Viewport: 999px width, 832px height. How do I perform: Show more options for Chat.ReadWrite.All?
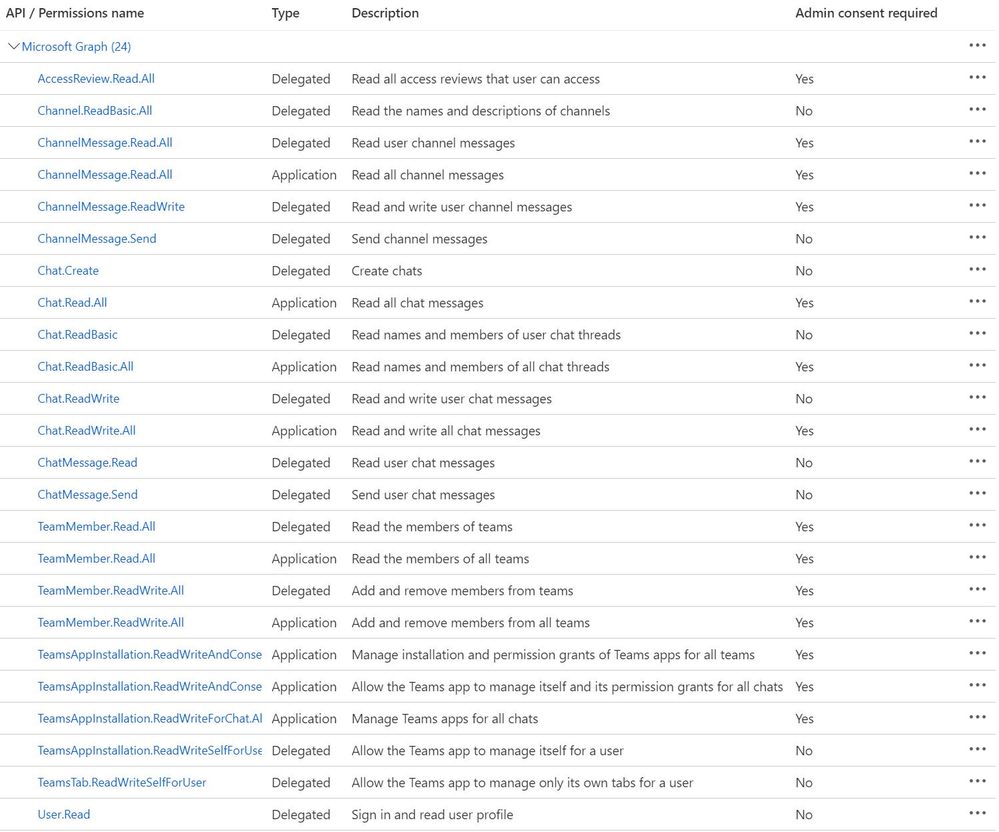[x=977, y=430]
